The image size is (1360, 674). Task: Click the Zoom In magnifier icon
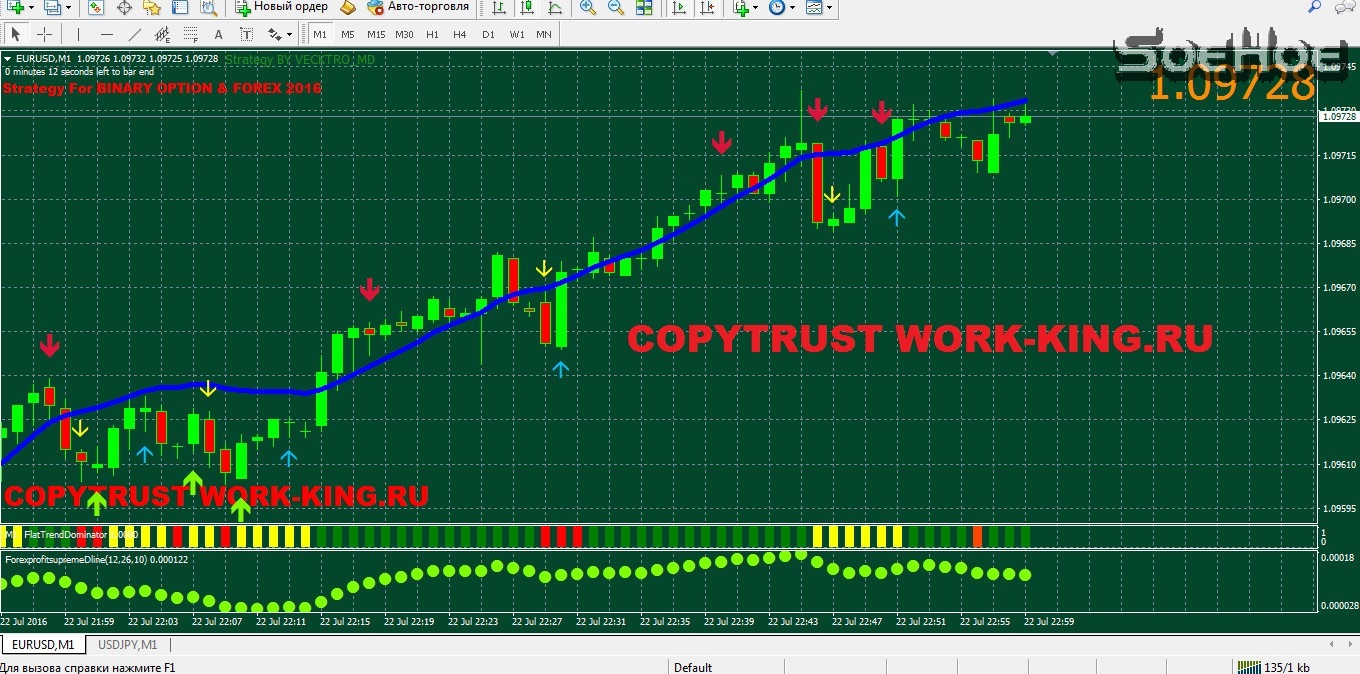click(588, 8)
